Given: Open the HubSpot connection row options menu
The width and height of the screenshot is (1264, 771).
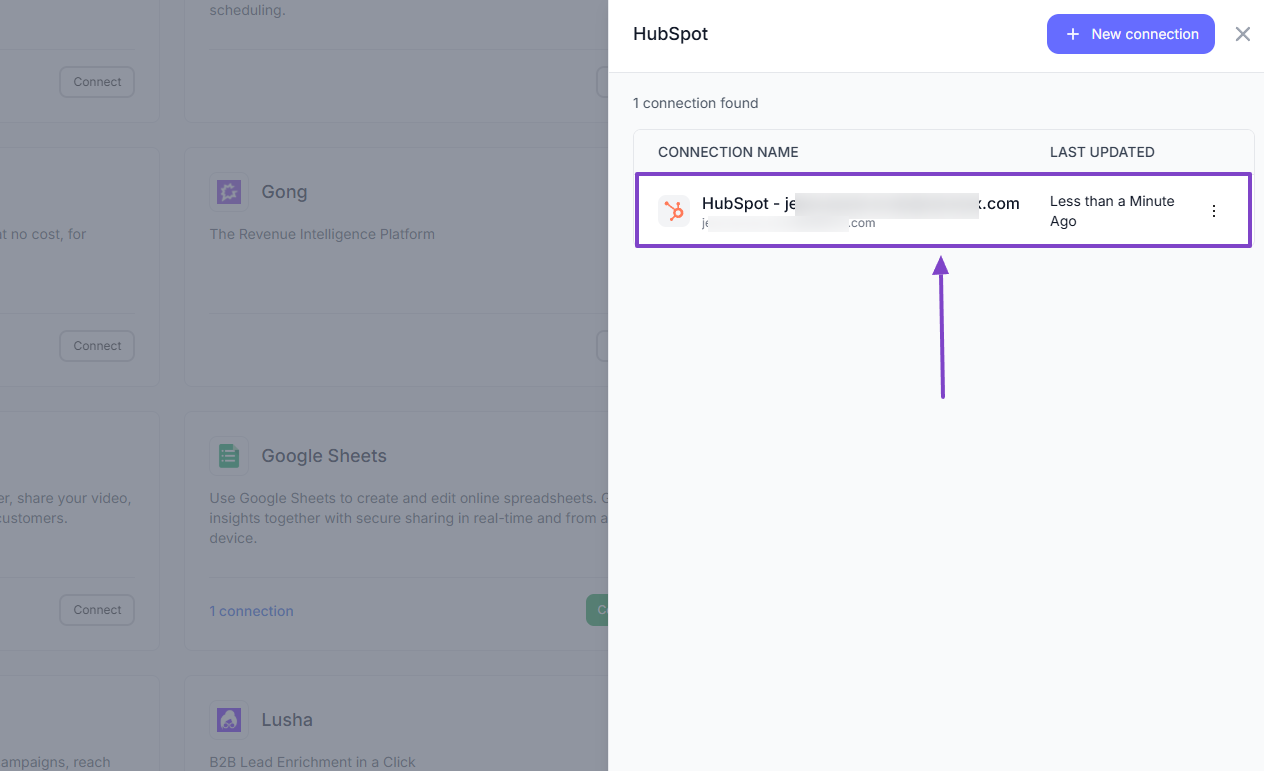Looking at the screenshot, I should [x=1214, y=211].
